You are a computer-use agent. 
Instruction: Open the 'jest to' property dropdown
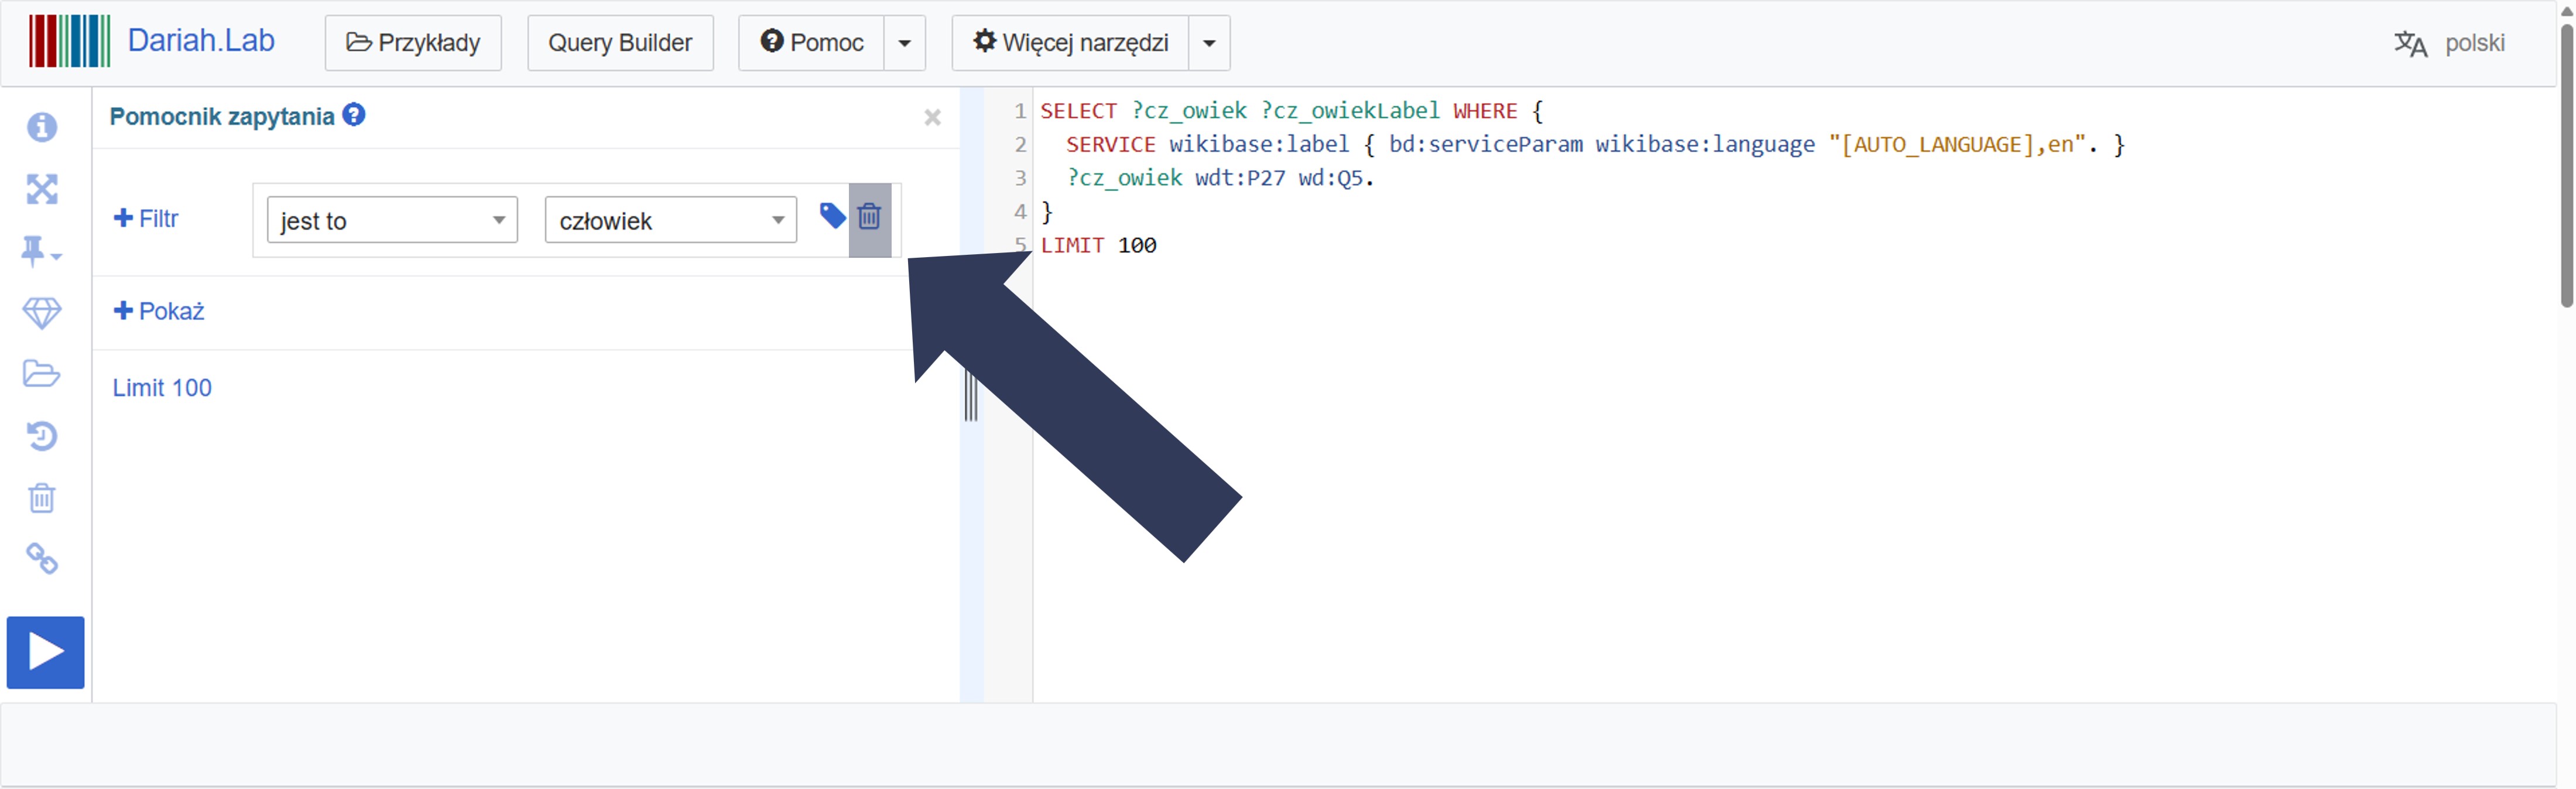392,220
